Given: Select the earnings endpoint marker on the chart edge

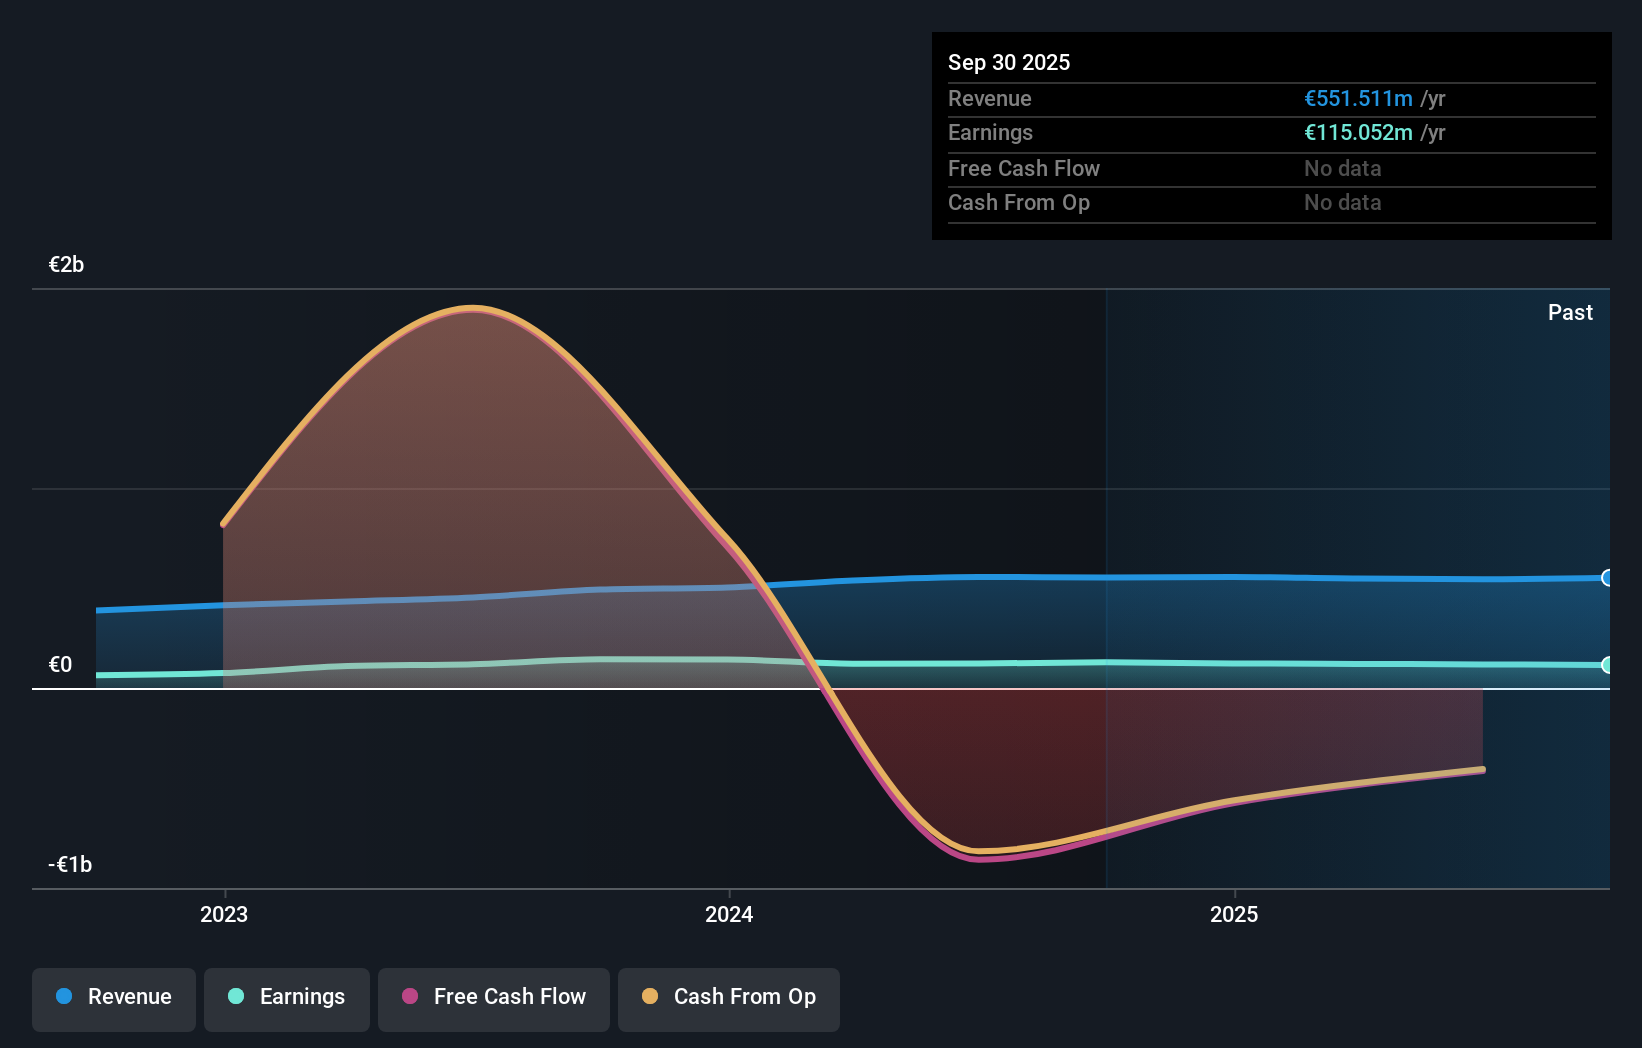Looking at the screenshot, I should (x=1608, y=664).
